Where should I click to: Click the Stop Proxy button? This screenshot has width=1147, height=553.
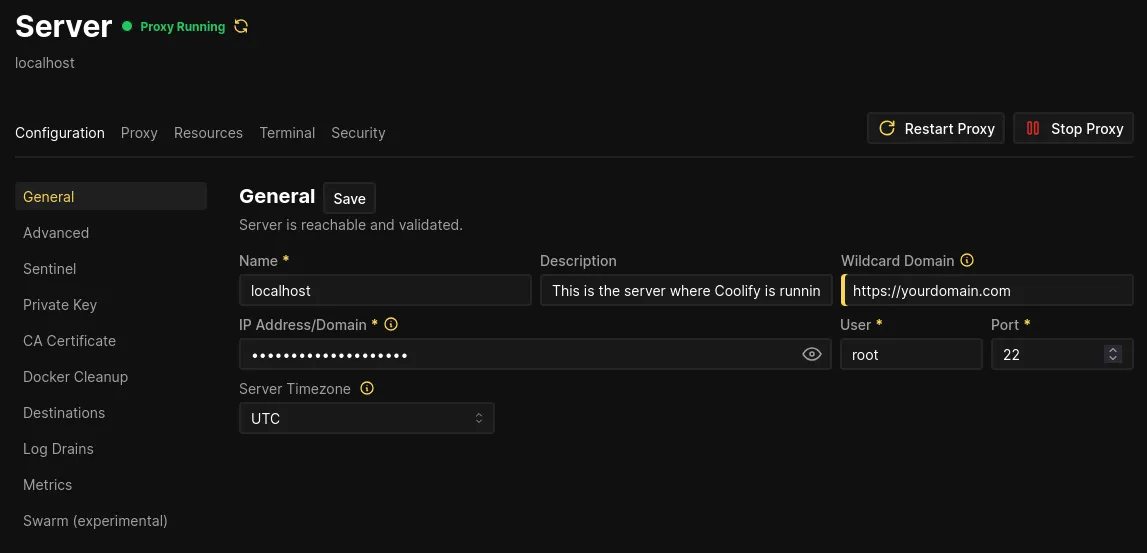pos(1073,129)
